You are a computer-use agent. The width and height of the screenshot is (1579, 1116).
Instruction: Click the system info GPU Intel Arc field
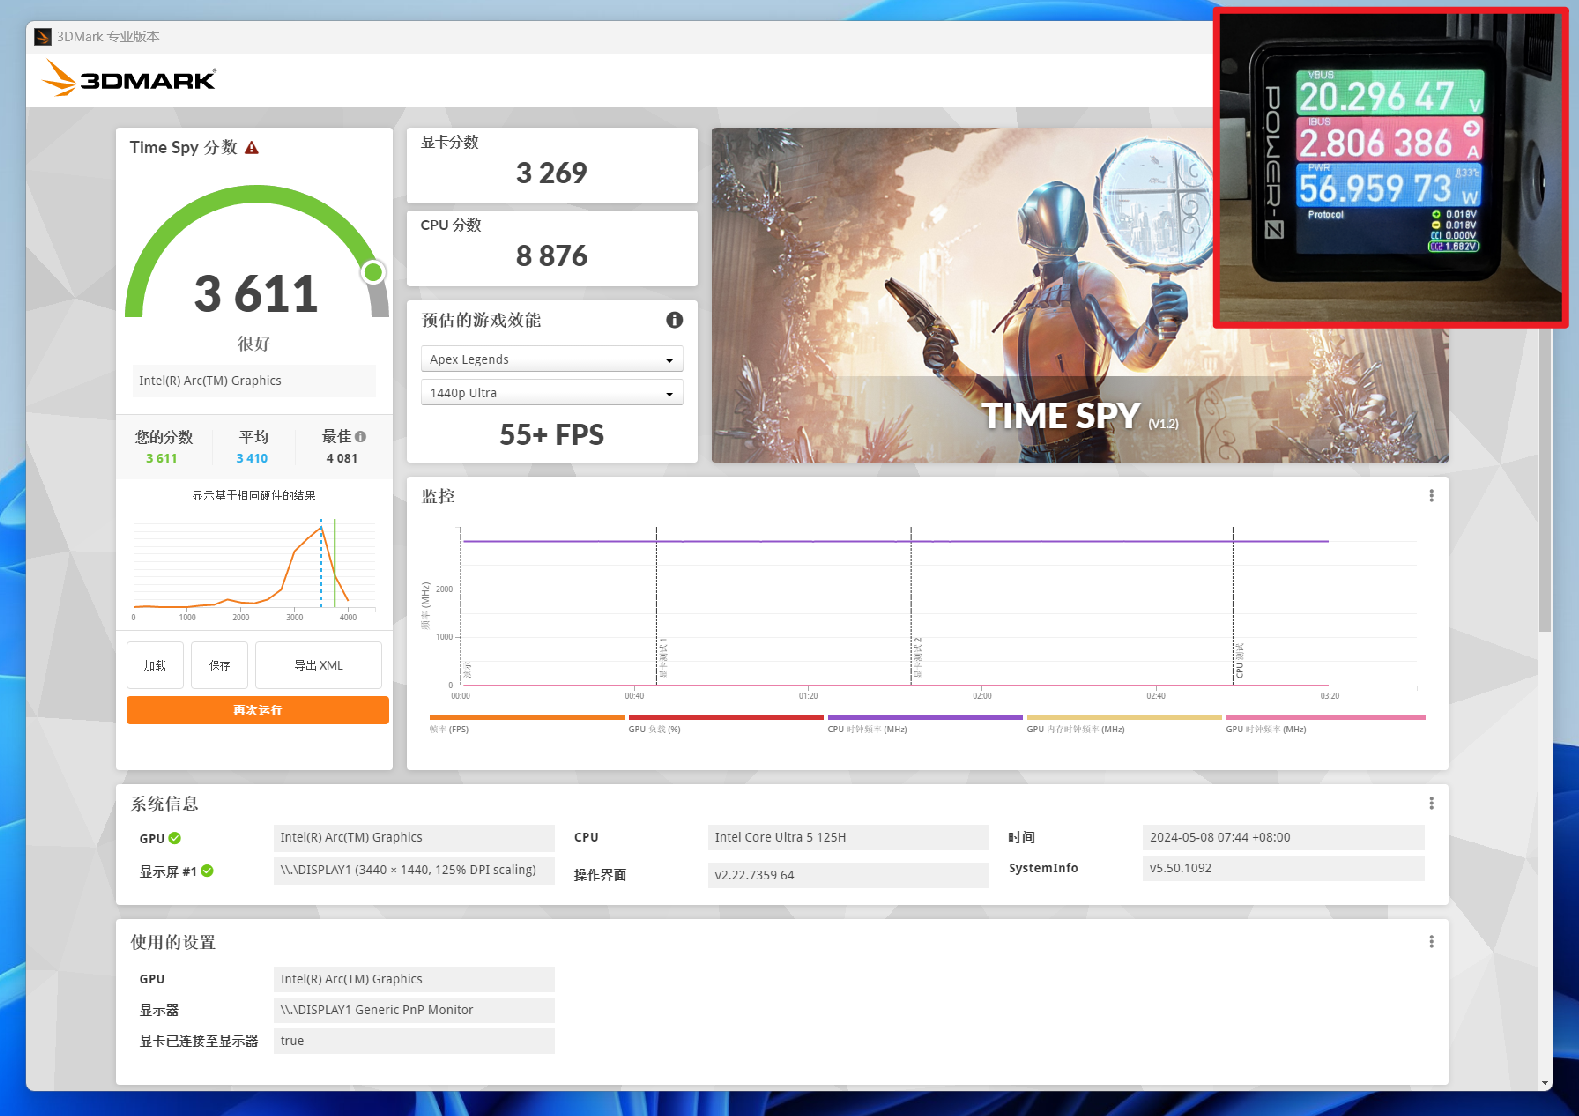point(414,838)
